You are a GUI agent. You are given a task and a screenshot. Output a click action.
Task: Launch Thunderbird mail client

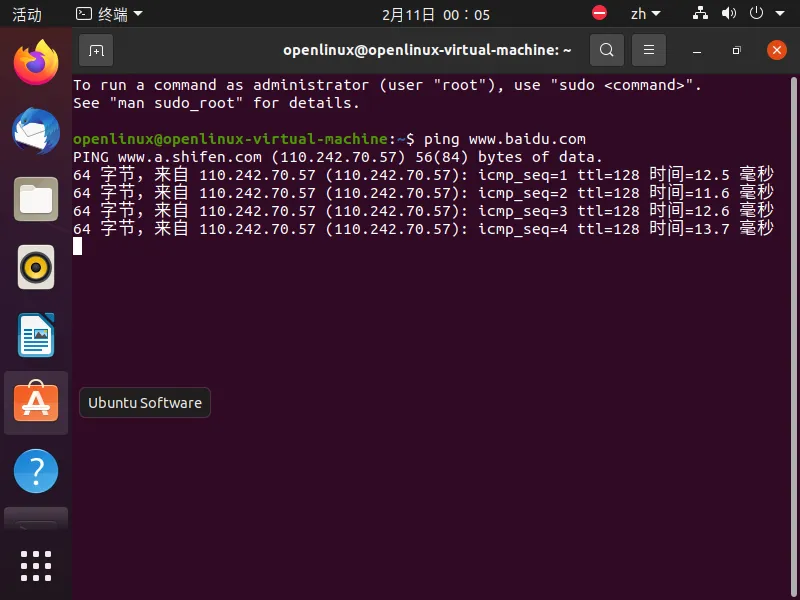click(x=36, y=131)
